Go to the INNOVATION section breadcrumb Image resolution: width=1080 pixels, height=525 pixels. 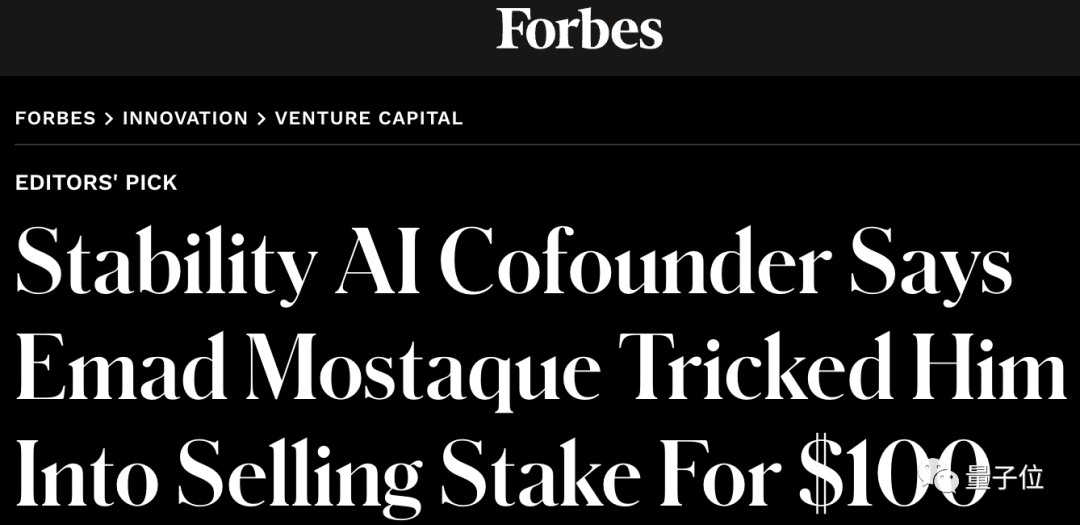click(x=185, y=118)
